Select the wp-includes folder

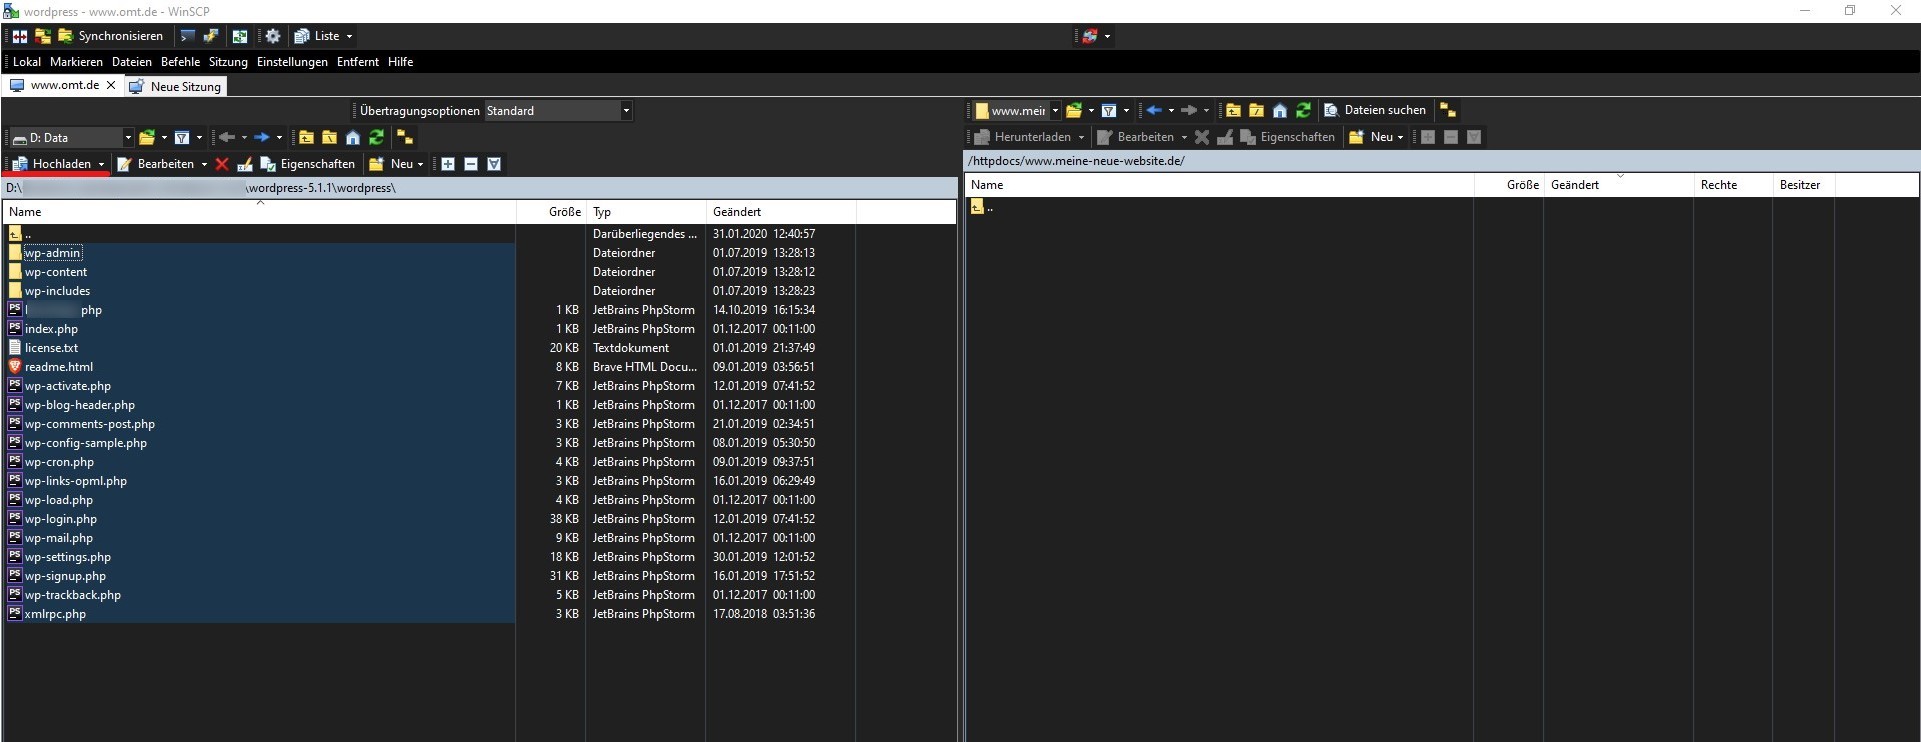point(57,291)
